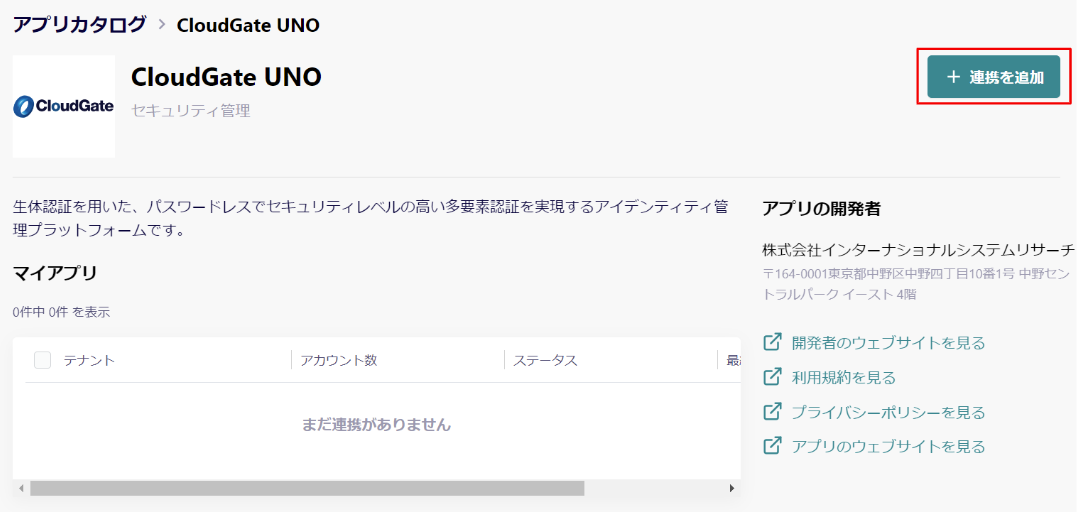This screenshot has height=512, width=1082.
Task: Click the horizontal scrollbar right arrow
Action: pos(732,489)
